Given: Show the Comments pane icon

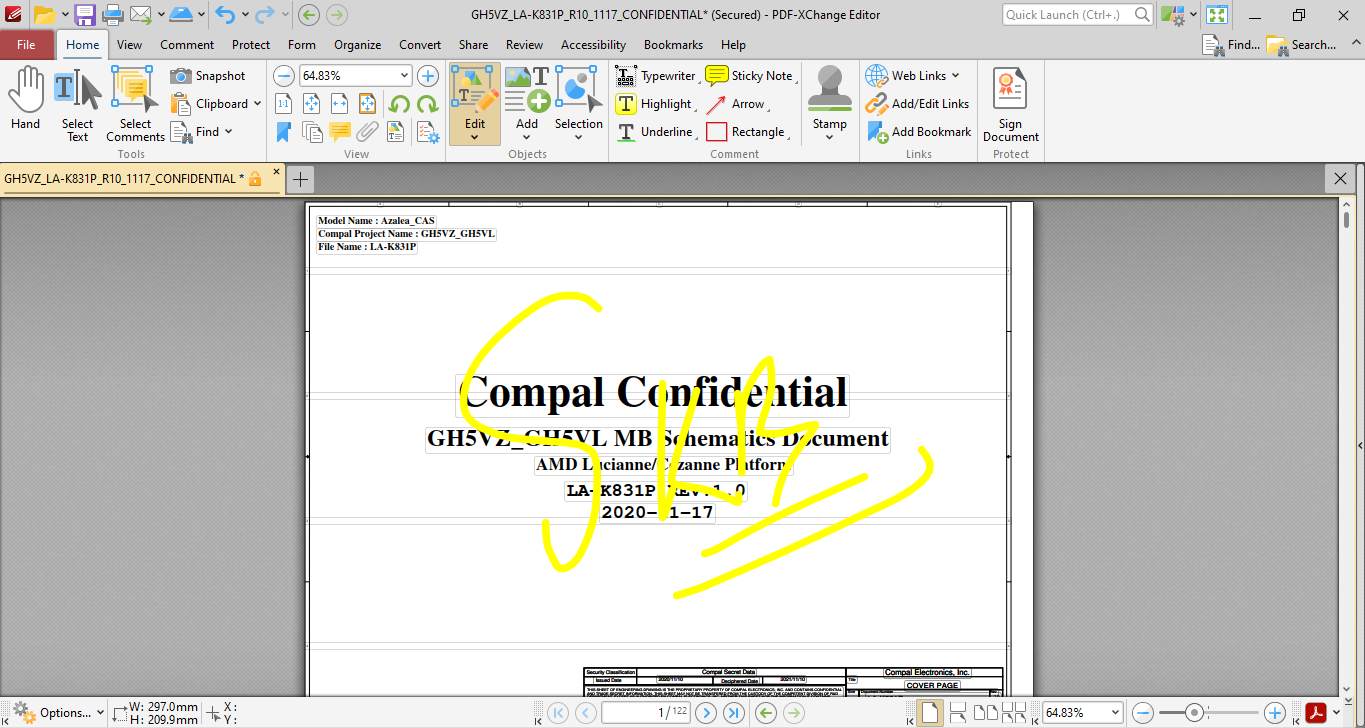Looking at the screenshot, I should (x=340, y=132).
